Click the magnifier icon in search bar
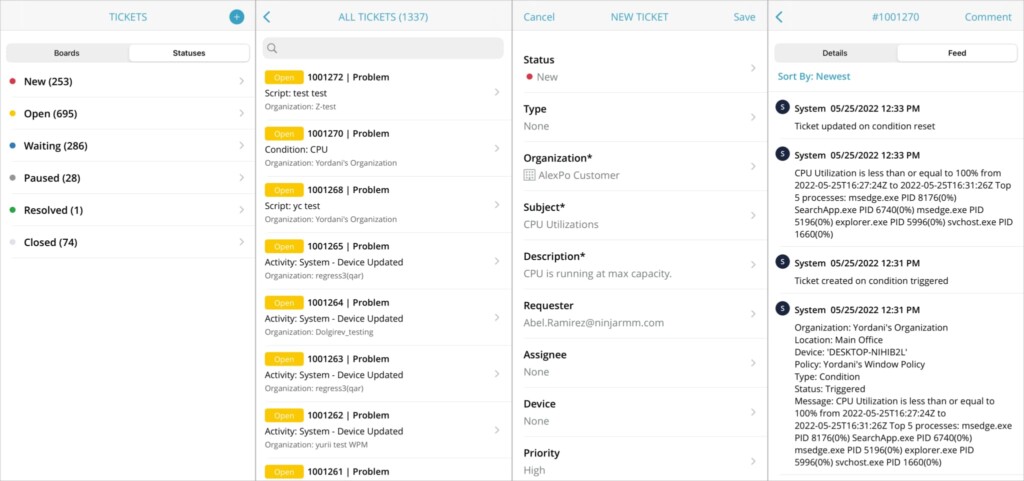This screenshot has height=481, width=1024. coord(272,48)
